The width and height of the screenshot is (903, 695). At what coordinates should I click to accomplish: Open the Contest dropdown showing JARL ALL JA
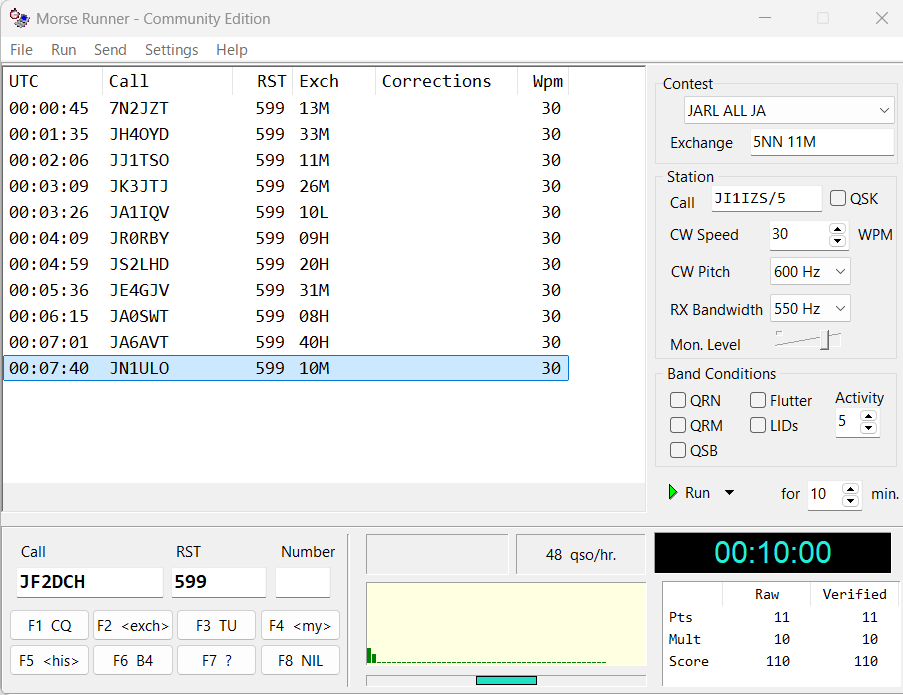pos(789,110)
